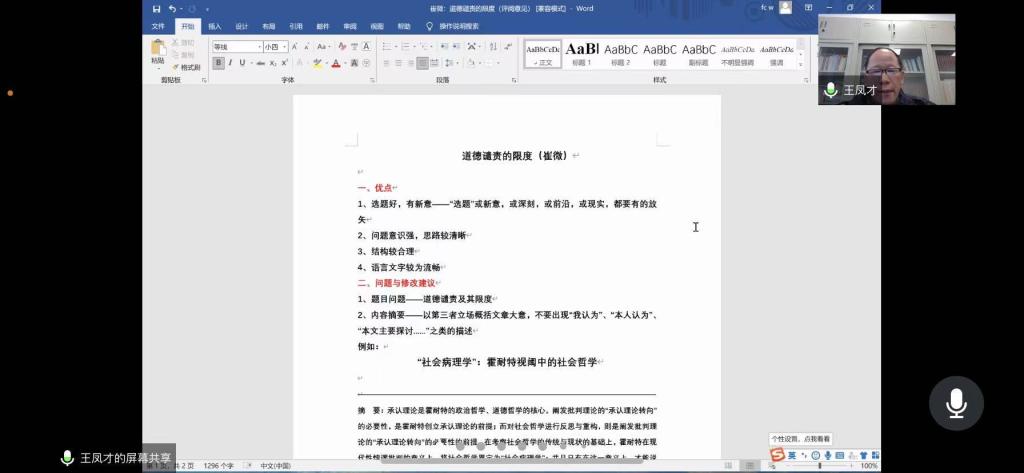Viewport: 1024px width, 473px height.
Task: Apply superscript formatting (X²)
Action: coord(285,63)
